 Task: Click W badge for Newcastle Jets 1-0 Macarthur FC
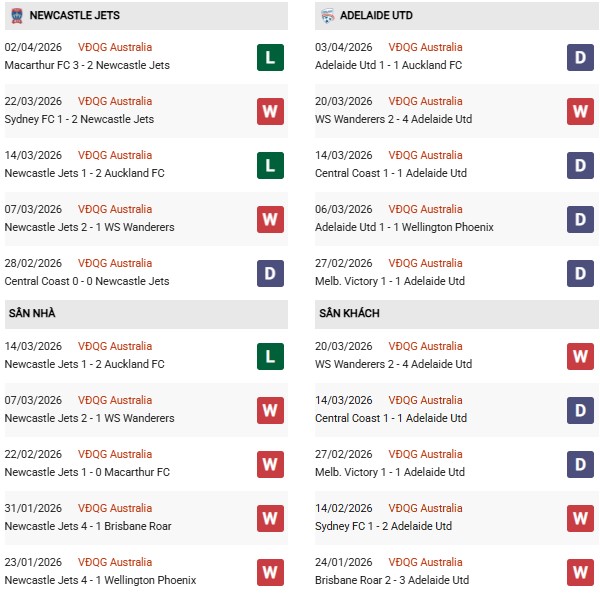click(270, 464)
